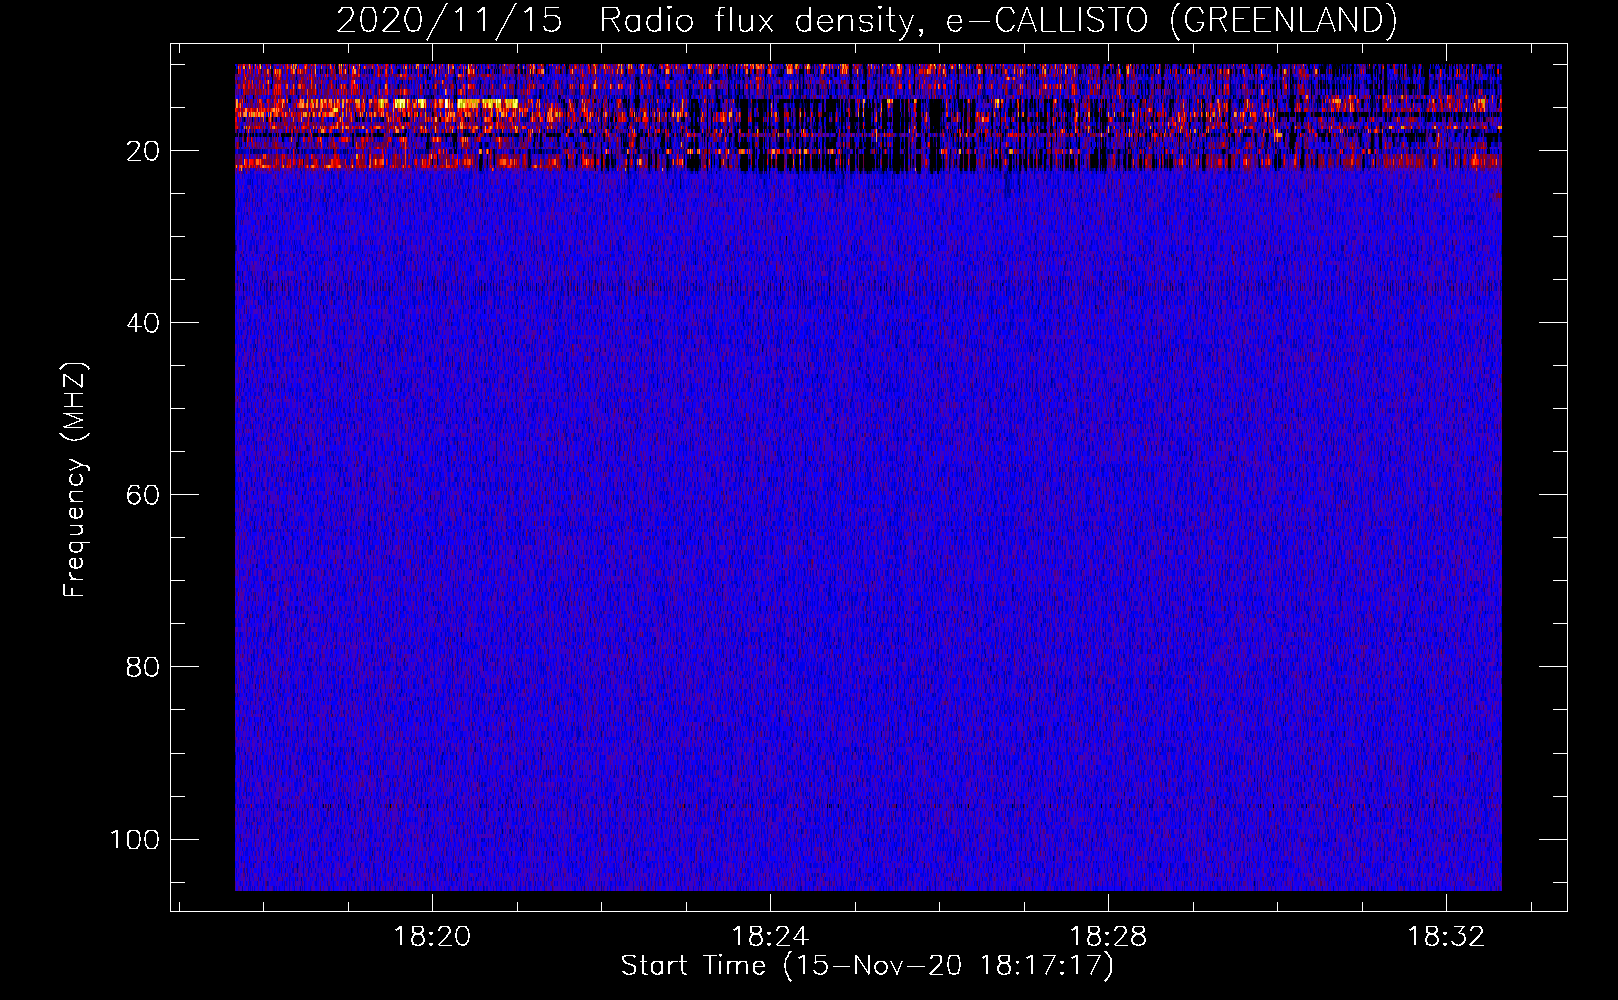Click the 20 frequency tick label
Viewport: 1618px width, 1000px height.
click(x=144, y=151)
